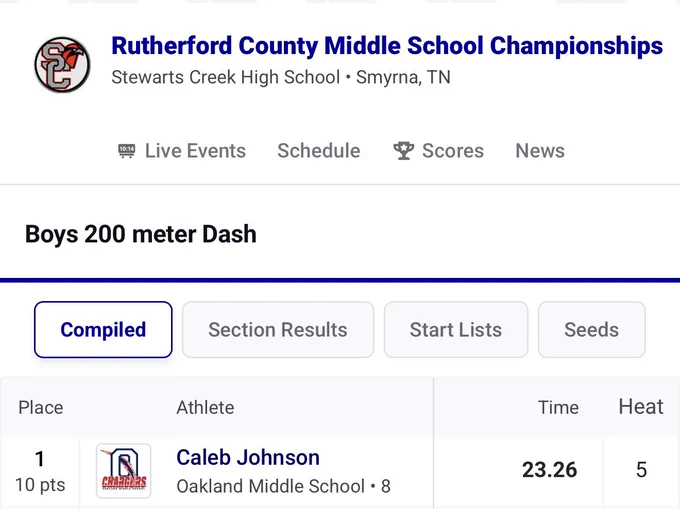This screenshot has height=509, width=680.
Task: Open the News menu item
Action: 540,151
